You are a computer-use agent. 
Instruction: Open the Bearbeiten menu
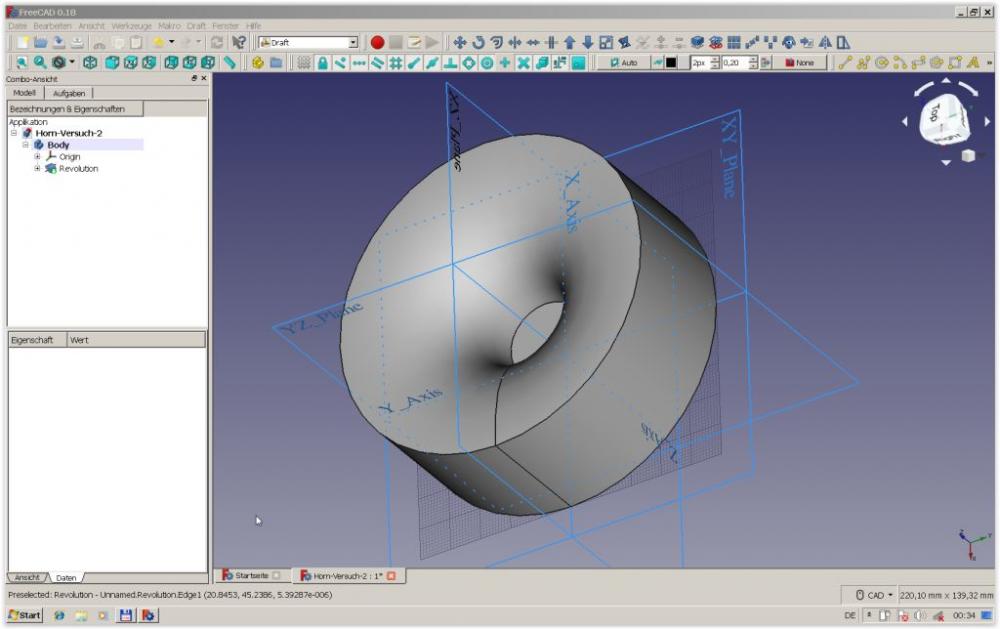(x=52, y=26)
